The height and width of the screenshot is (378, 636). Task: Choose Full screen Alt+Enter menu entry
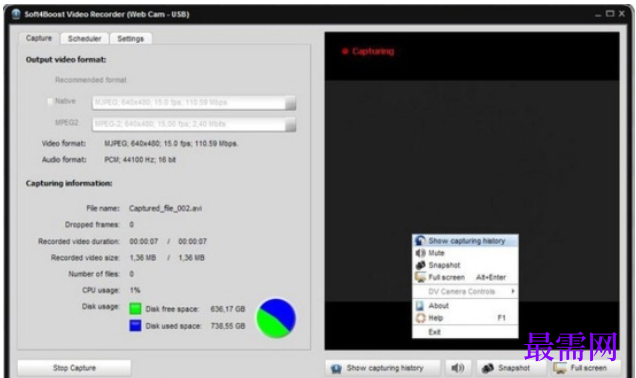465,277
